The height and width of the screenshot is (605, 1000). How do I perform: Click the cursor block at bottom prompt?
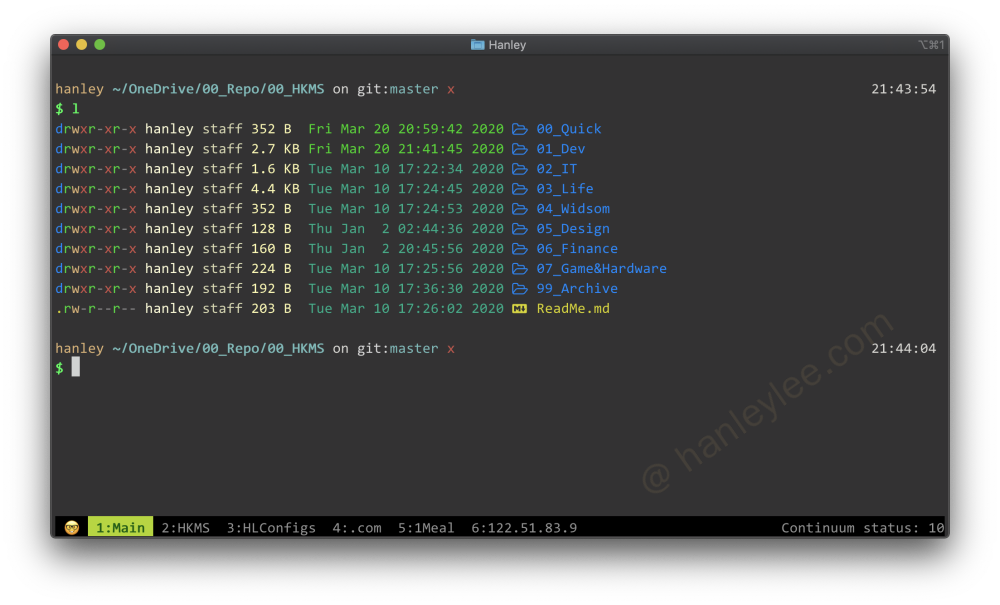click(76, 367)
